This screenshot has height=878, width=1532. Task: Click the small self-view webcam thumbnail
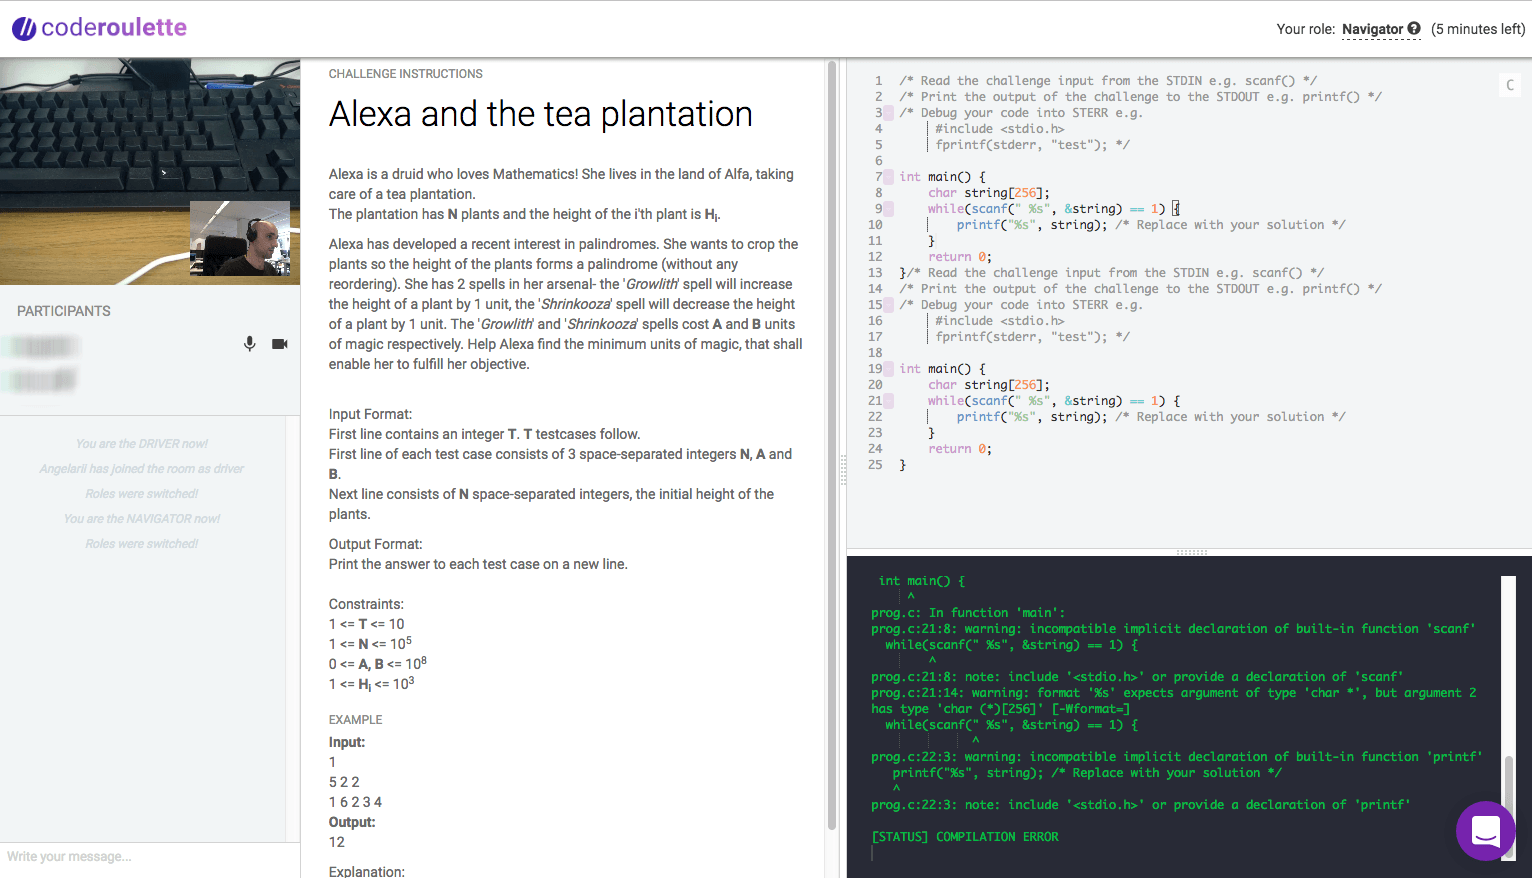(x=240, y=239)
